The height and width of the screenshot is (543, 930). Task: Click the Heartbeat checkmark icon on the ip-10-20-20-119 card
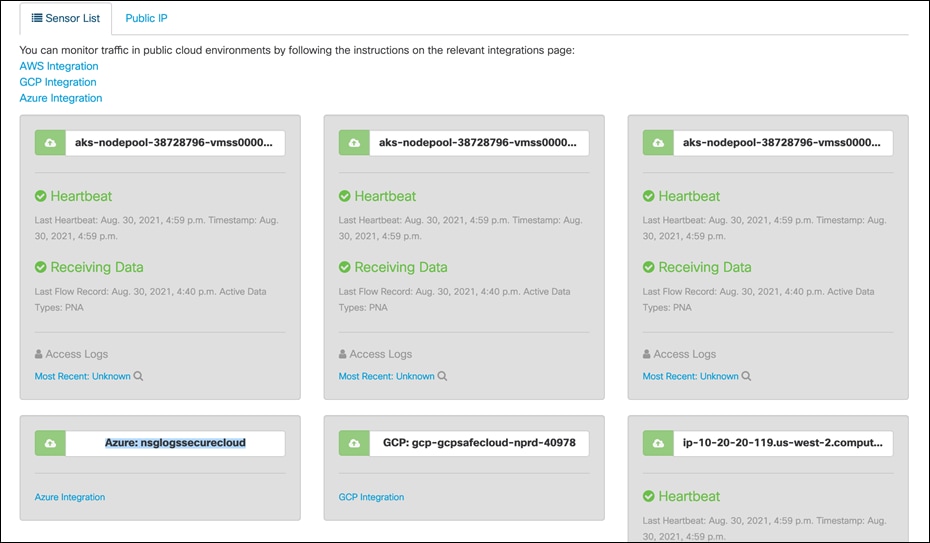coord(649,496)
